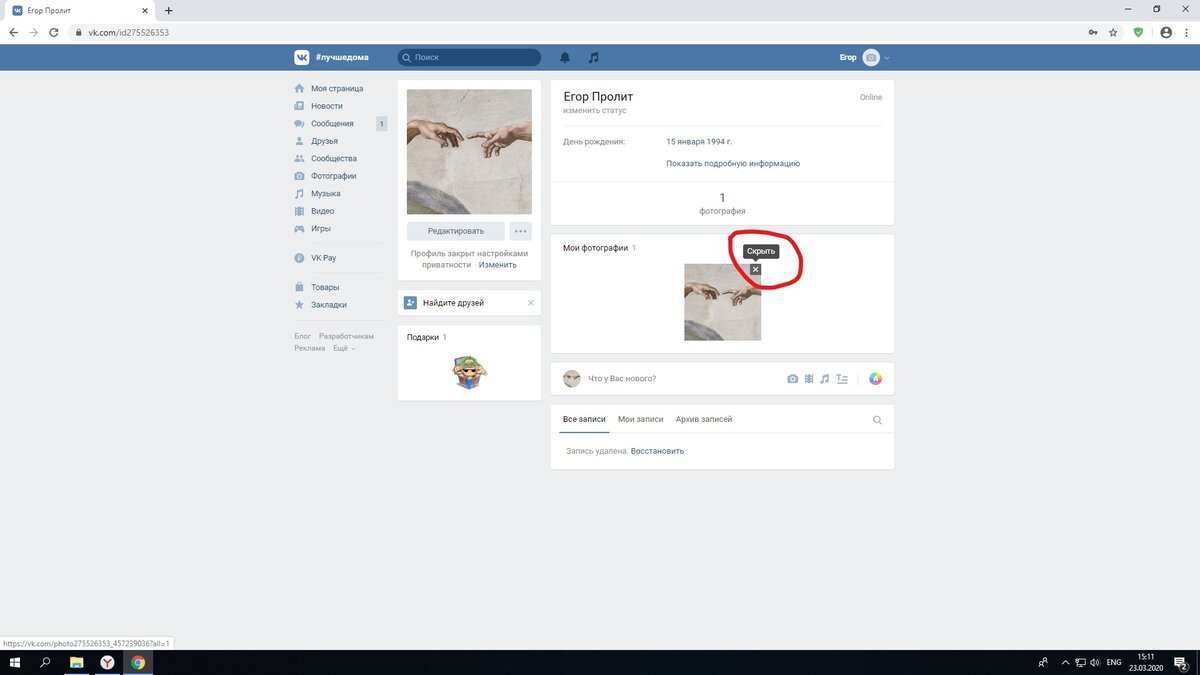
Task: Click the bag icon beside Товары
Action: [299, 287]
